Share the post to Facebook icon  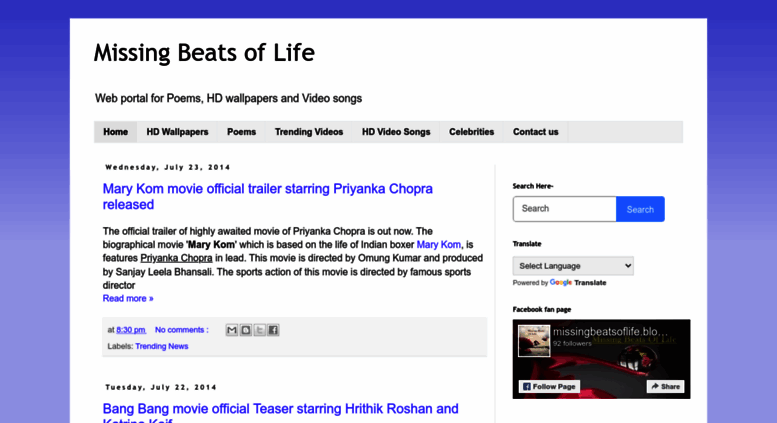point(273,330)
